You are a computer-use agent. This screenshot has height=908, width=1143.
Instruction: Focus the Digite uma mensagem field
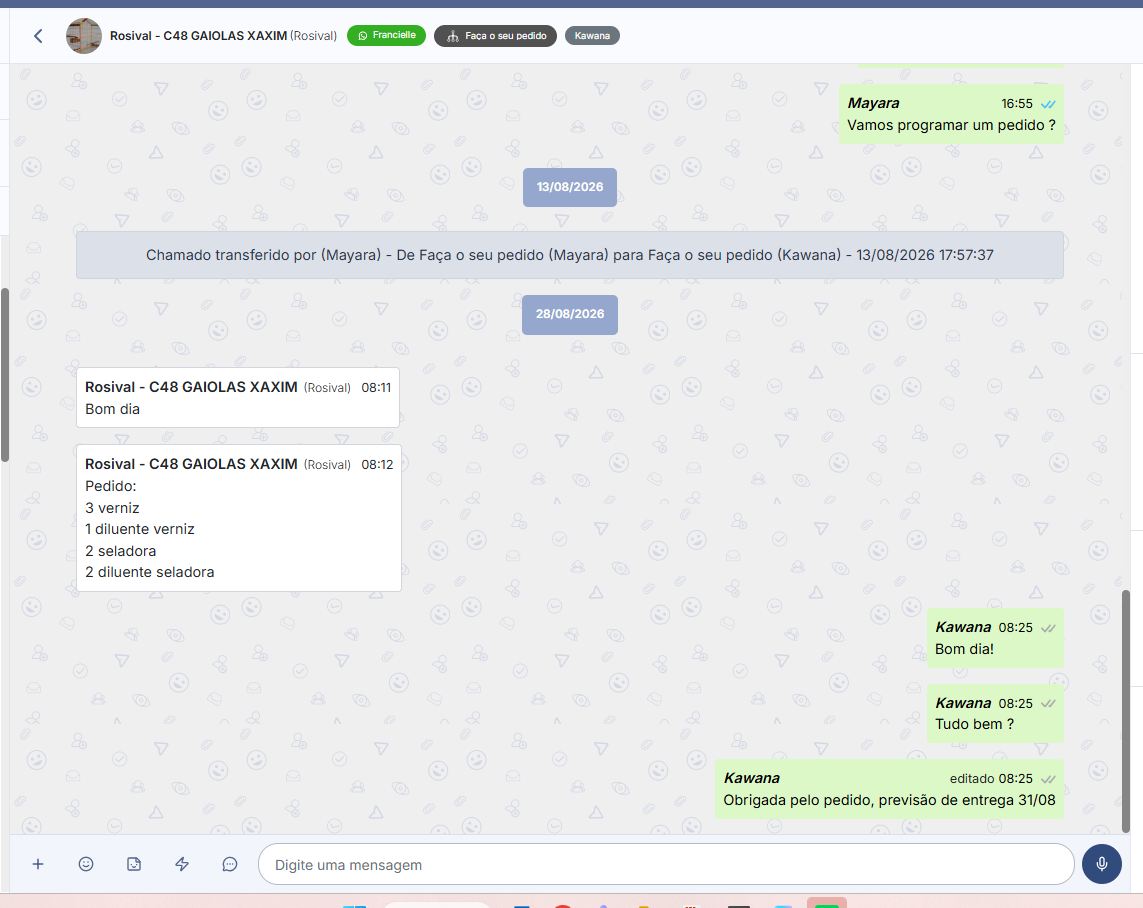[666, 864]
